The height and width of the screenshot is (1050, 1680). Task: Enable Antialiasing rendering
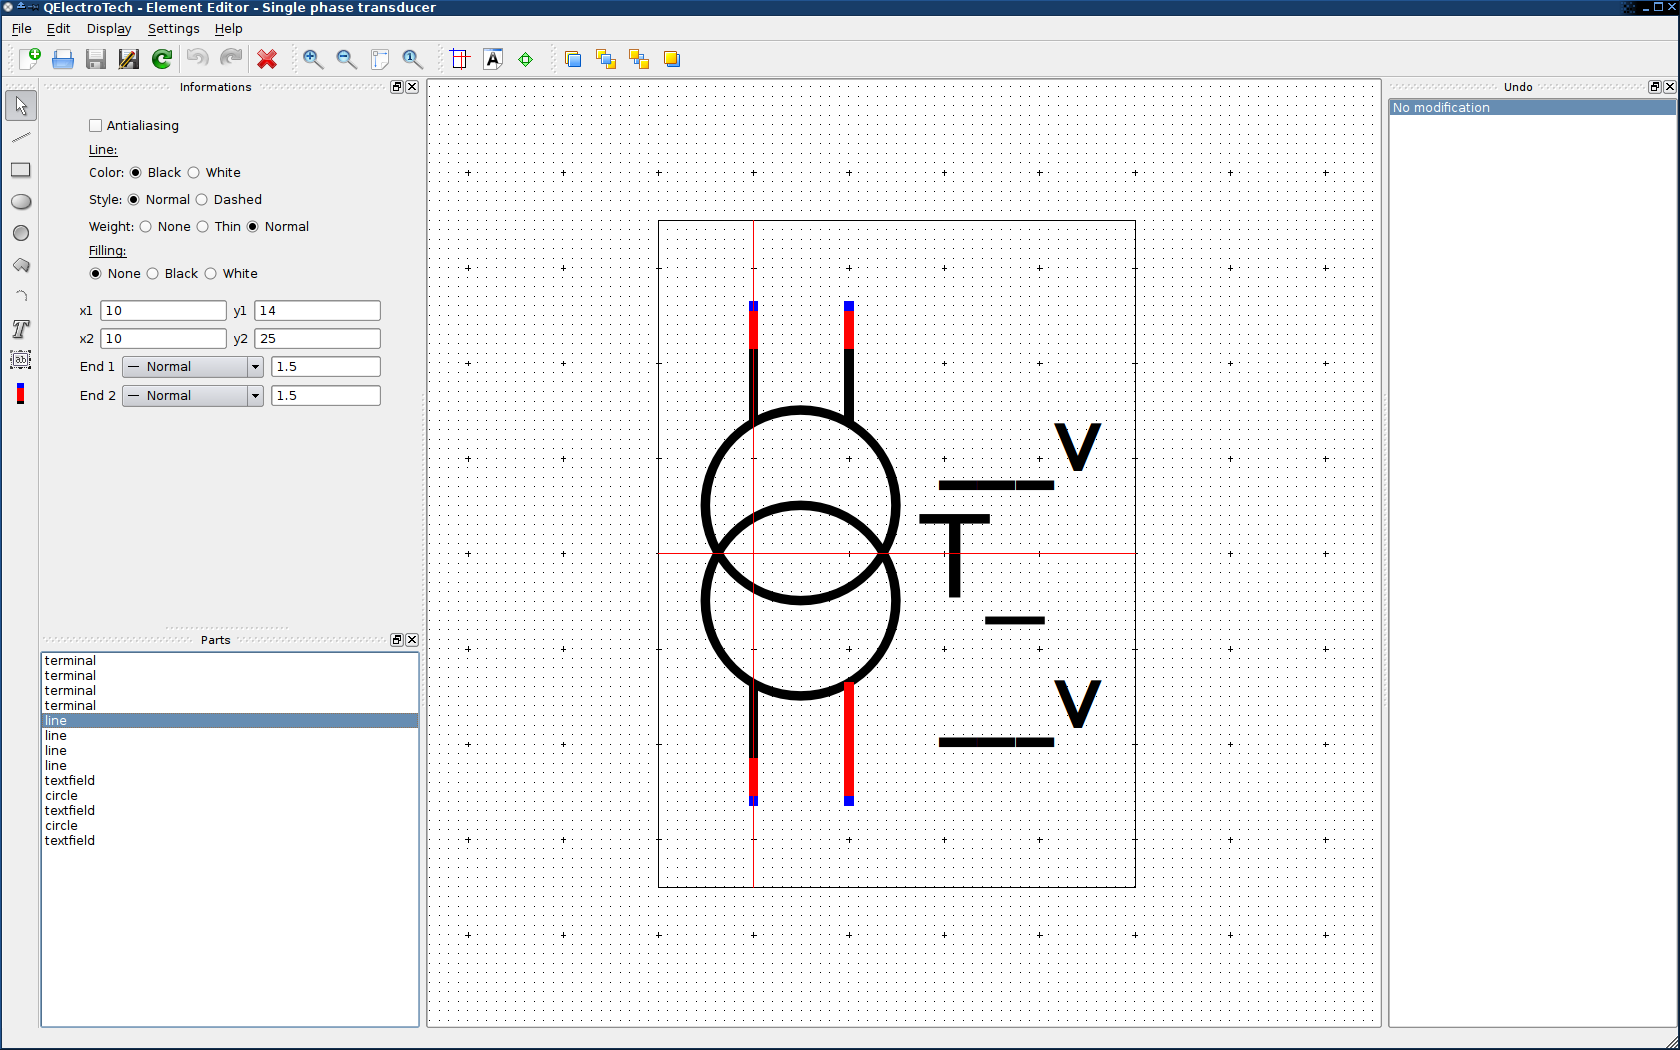(95, 125)
